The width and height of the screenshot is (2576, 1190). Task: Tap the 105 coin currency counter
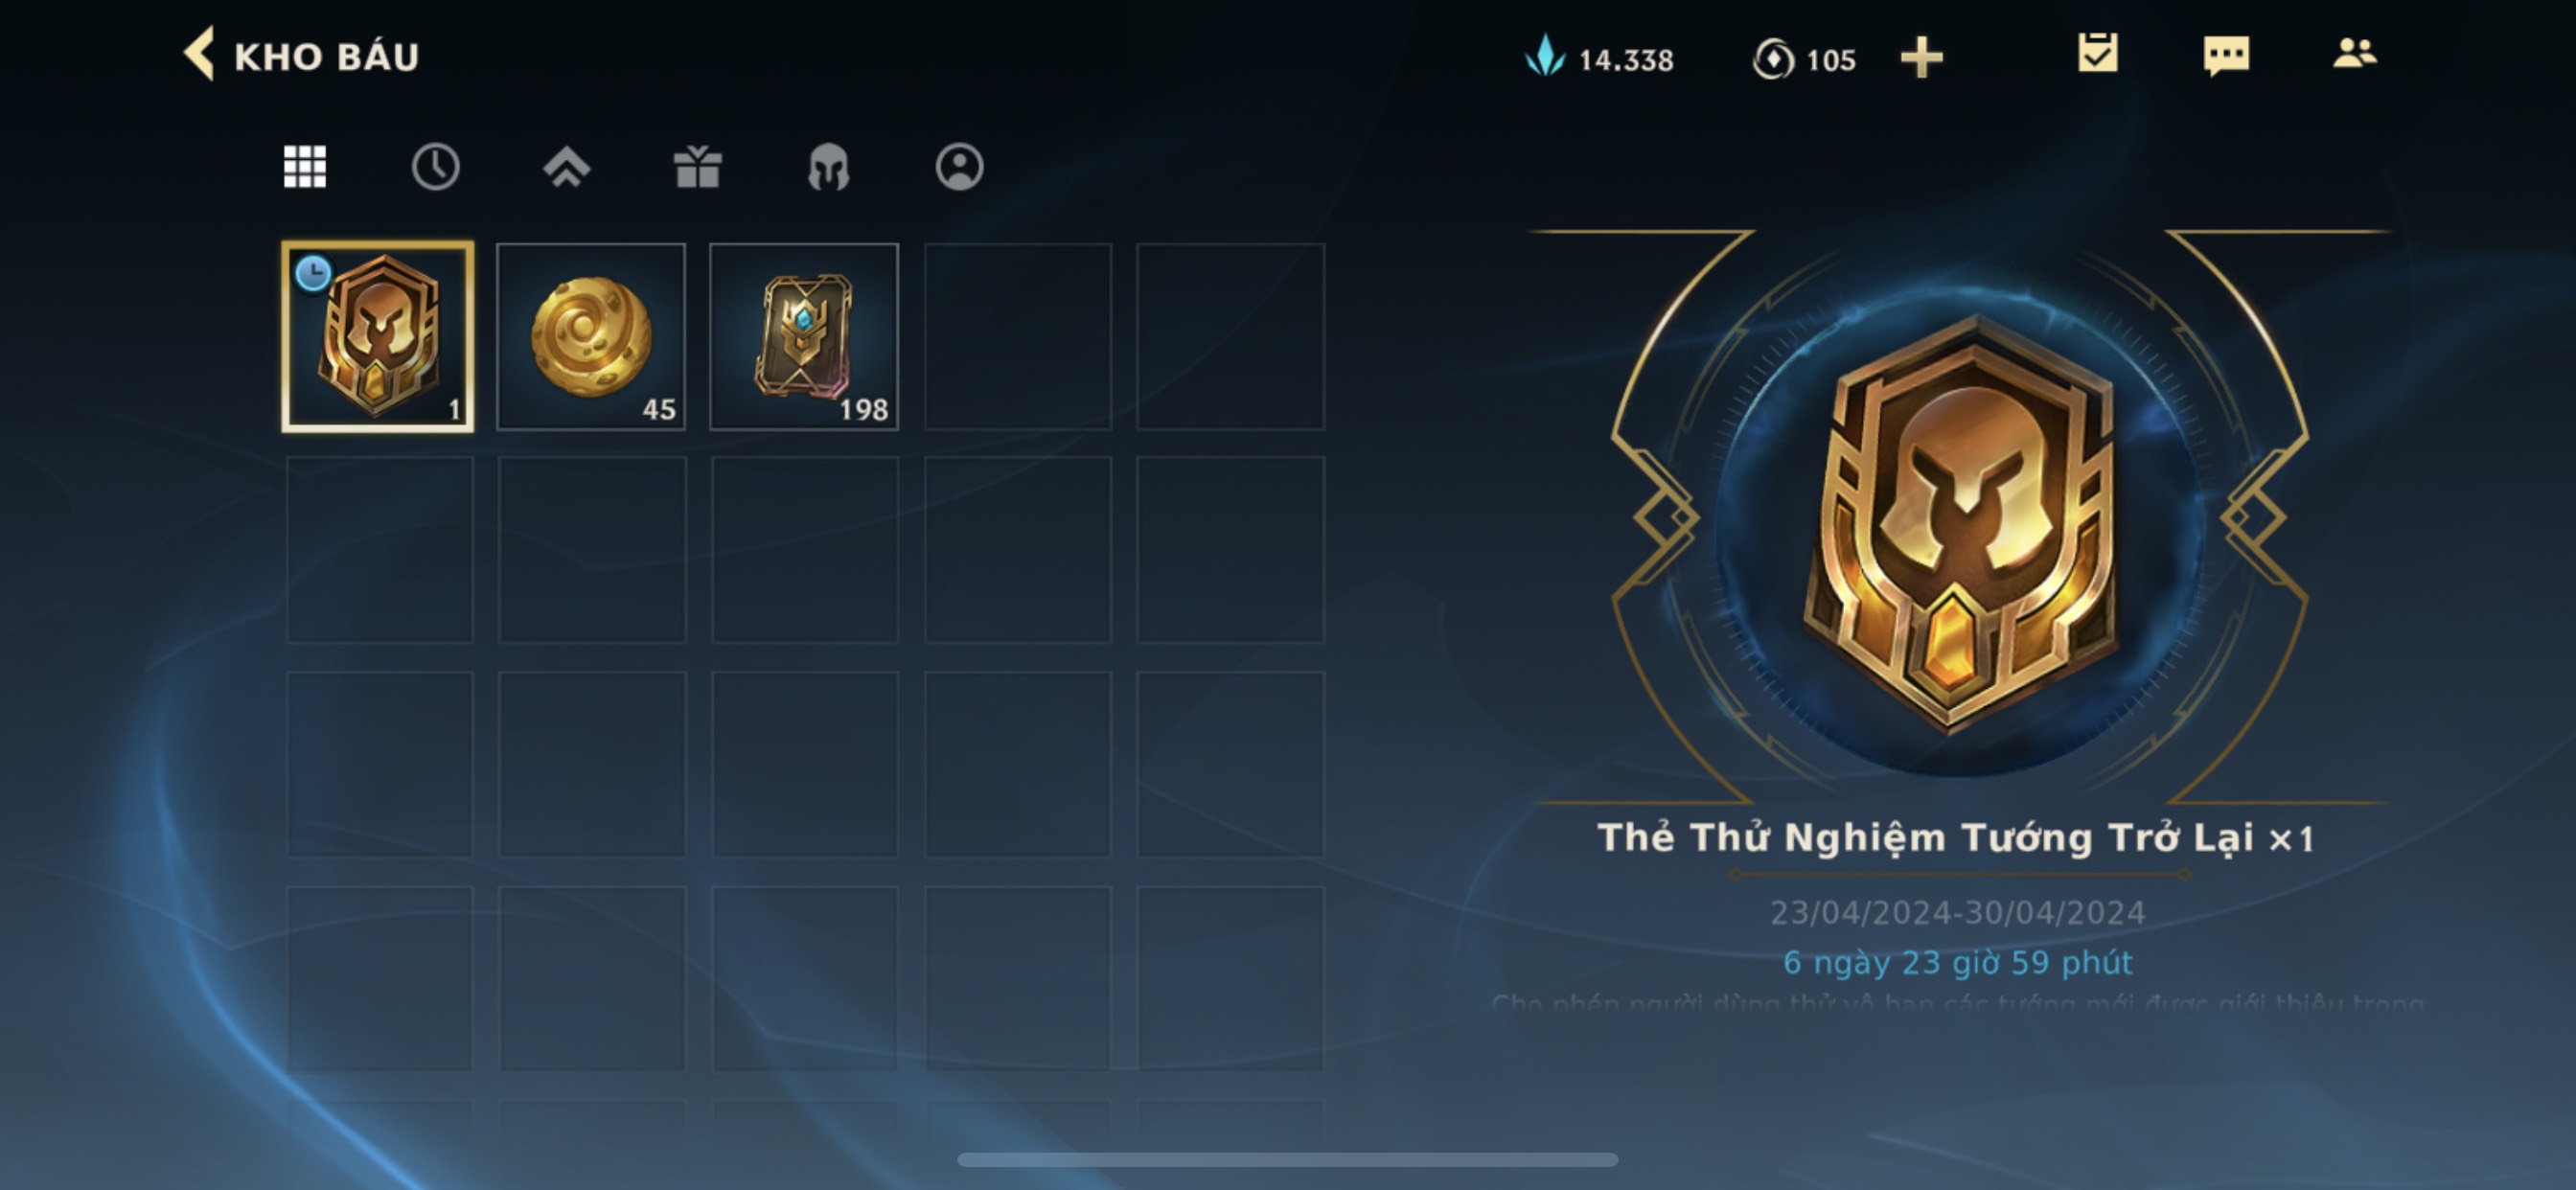point(1804,59)
